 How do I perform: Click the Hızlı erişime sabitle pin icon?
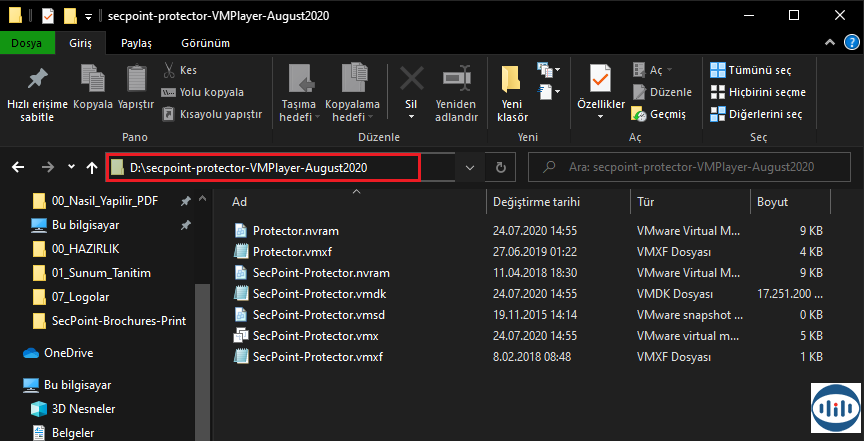click(x=37, y=79)
